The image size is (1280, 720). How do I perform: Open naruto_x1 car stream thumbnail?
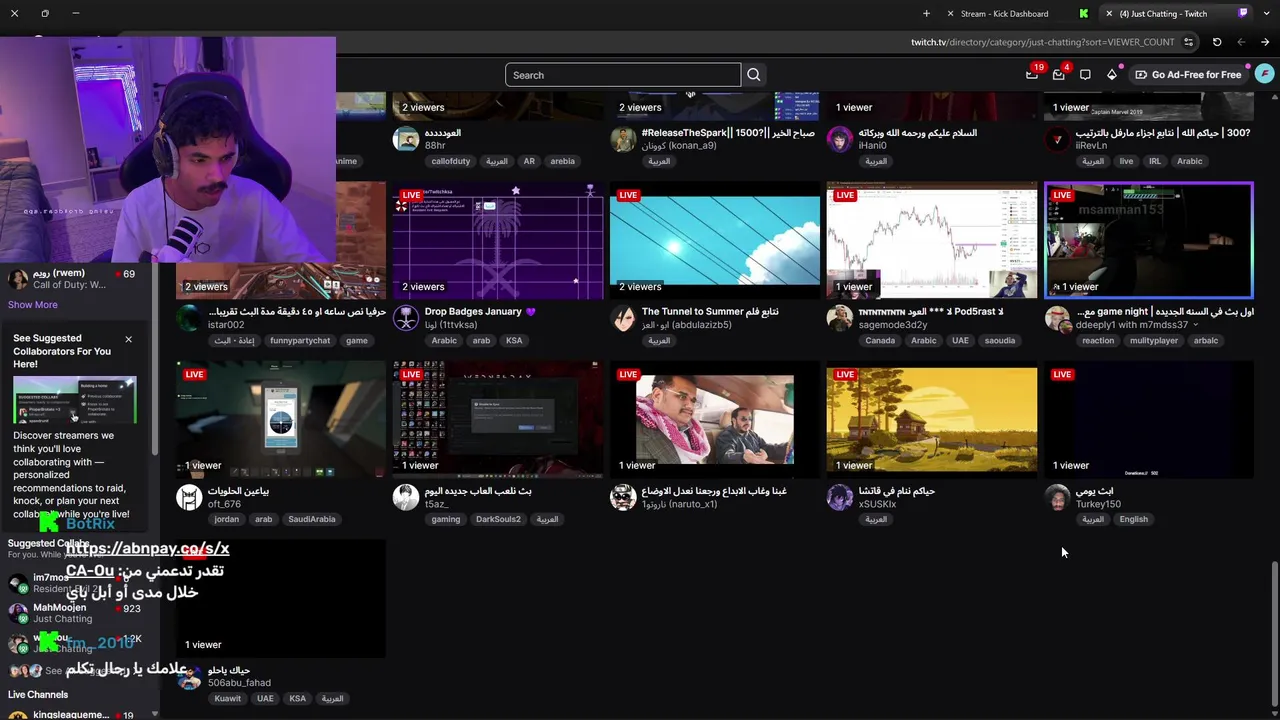click(x=715, y=420)
